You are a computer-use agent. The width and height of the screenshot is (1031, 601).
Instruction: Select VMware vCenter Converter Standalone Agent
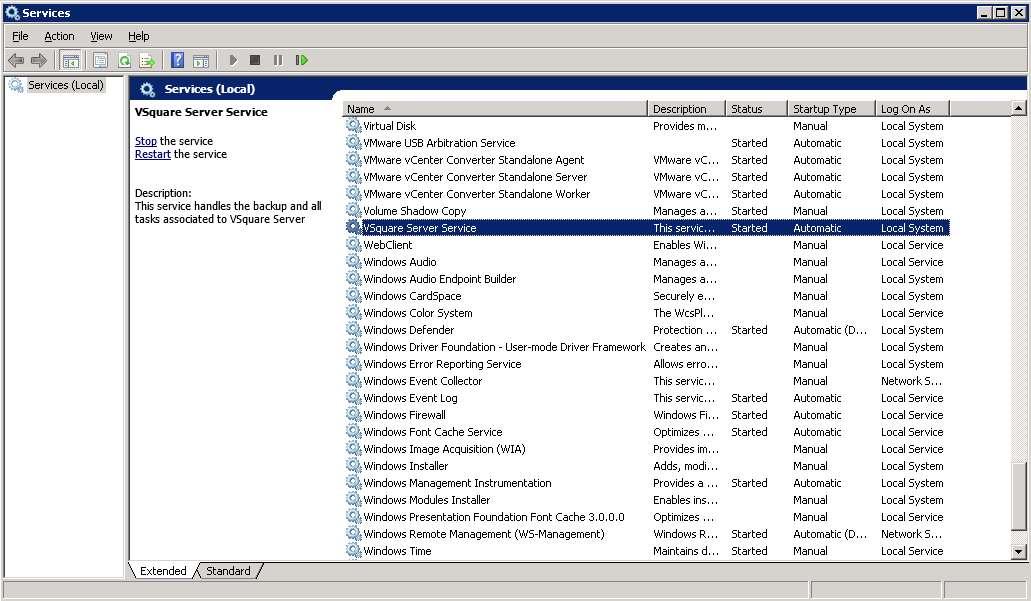[x=647, y=160]
